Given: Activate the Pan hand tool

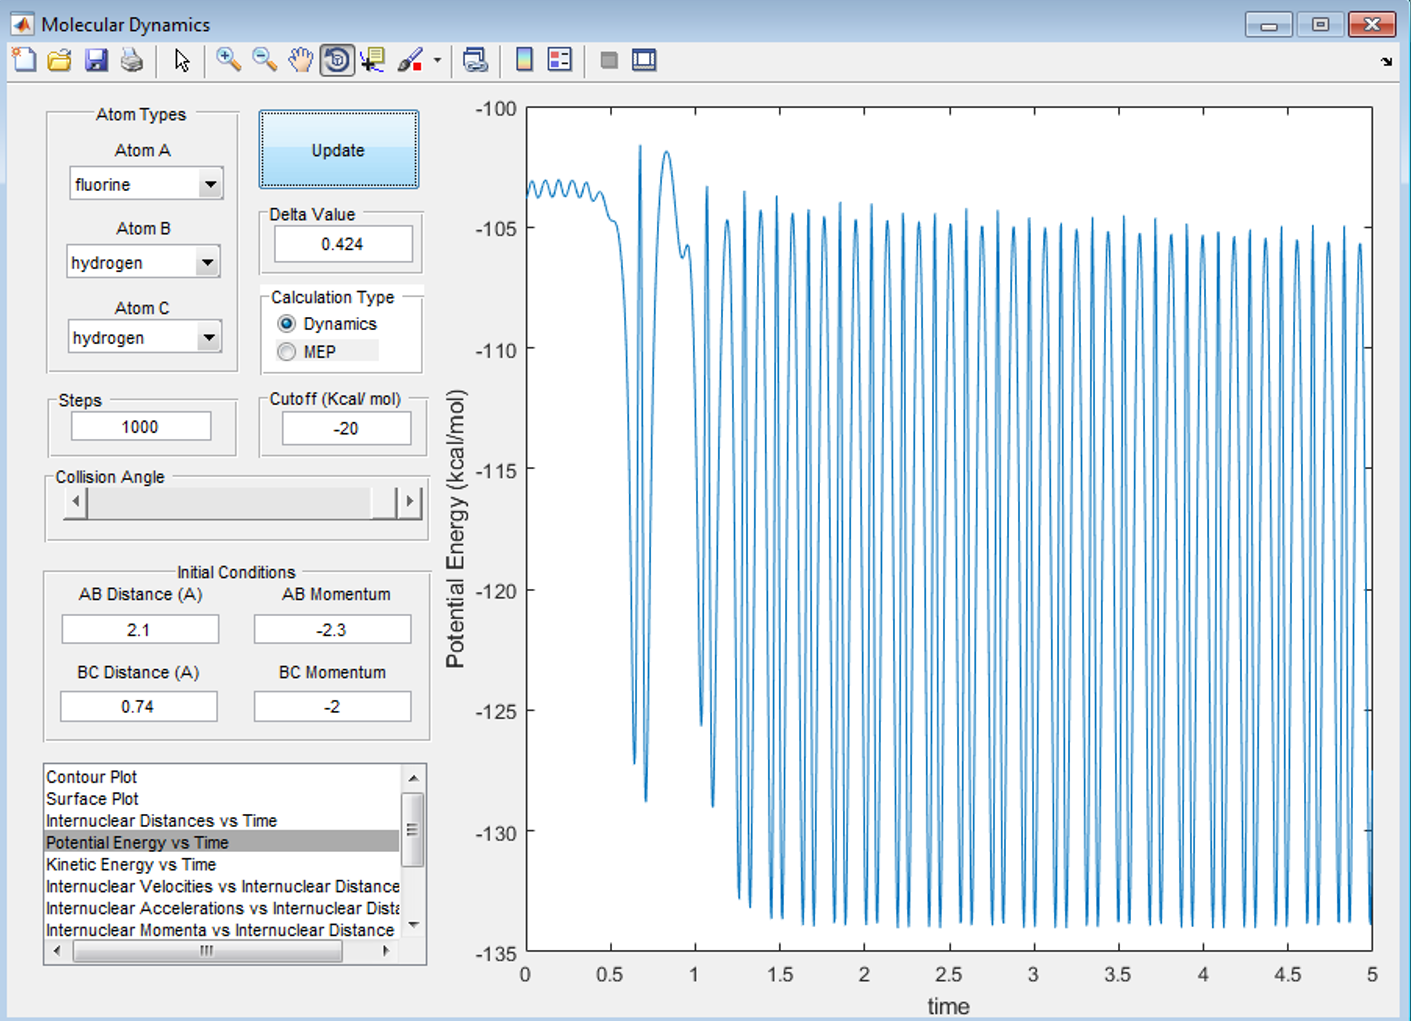Looking at the screenshot, I should click(300, 60).
